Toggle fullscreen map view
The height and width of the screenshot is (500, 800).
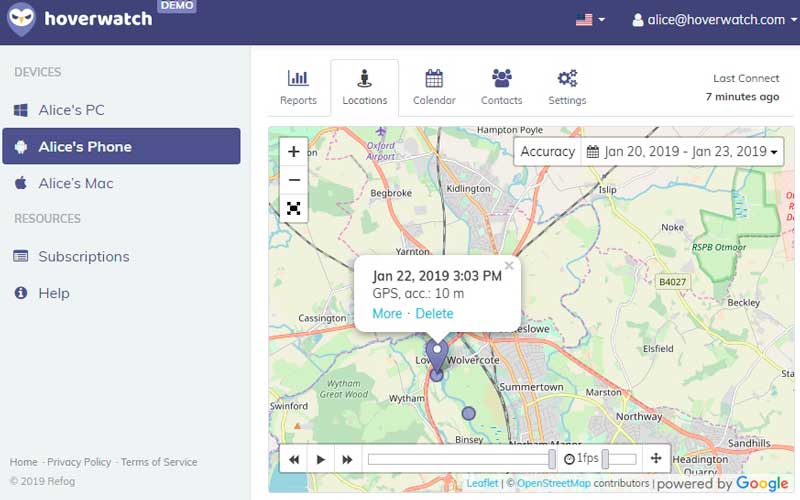[294, 208]
